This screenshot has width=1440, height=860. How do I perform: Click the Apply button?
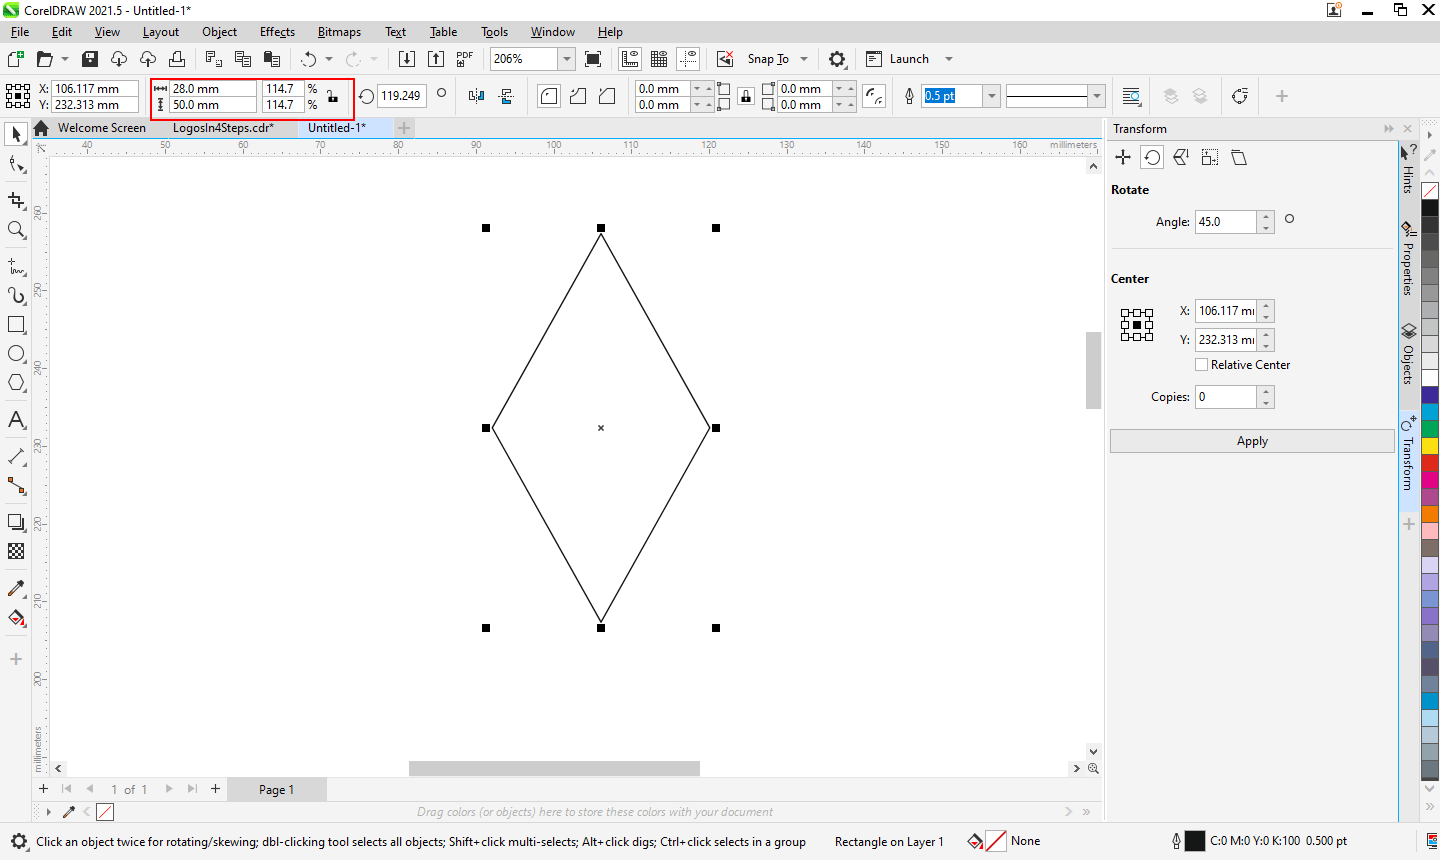click(1252, 441)
